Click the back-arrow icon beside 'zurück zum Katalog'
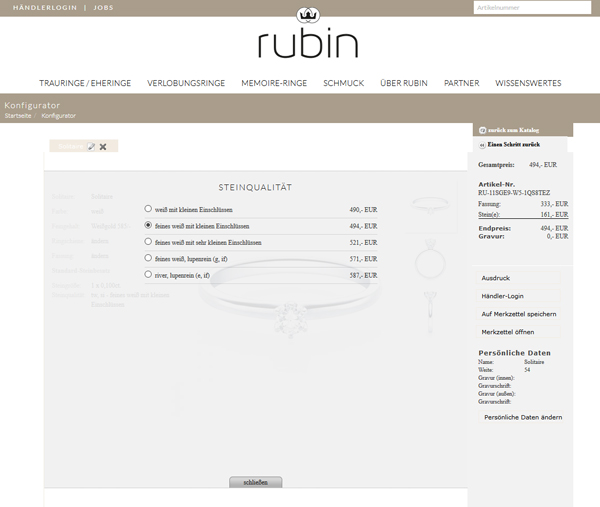This screenshot has width=600, height=507. point(483,130)
